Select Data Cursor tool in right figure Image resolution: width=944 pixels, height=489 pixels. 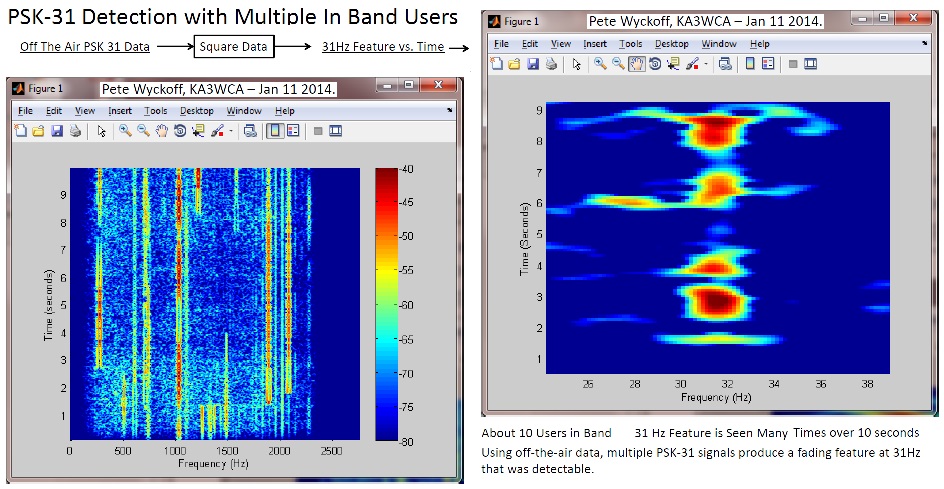point(673,64)
